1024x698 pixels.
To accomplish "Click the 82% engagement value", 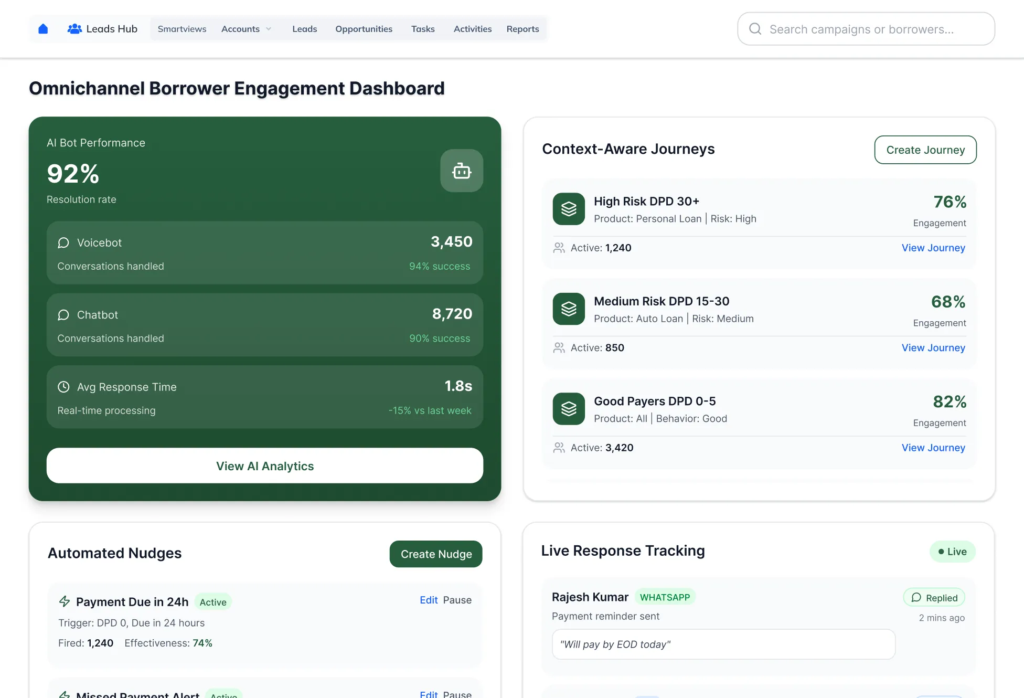I will tap(950, 402).
